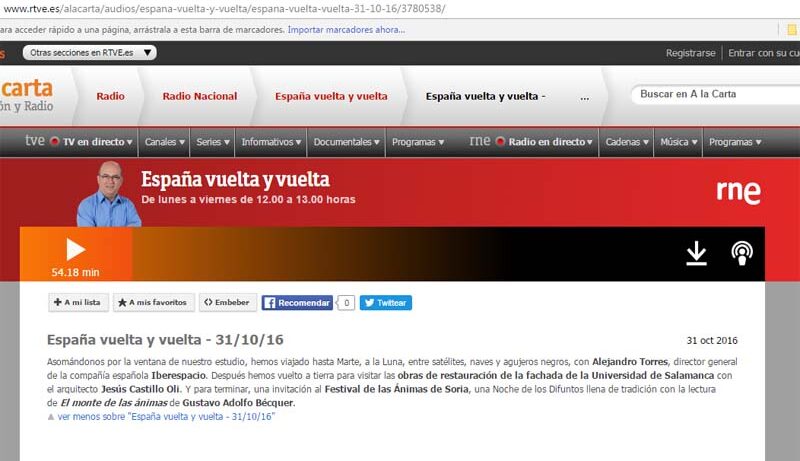
Task: Share the audio with the Twittear button
Action: pyautogui.click(x=386, y=303)
